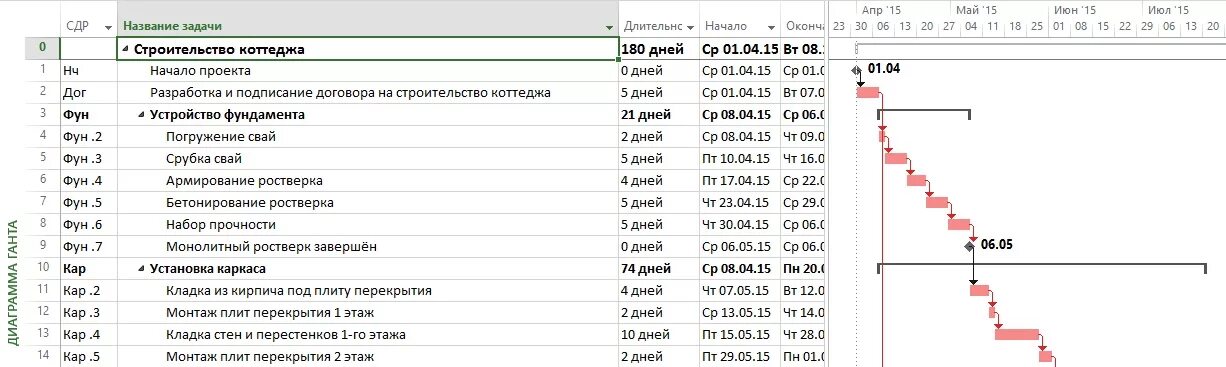Select row header number 10
Image resolution: width=1226 pixels, height=367 pixels.
(x=42, y=268)
